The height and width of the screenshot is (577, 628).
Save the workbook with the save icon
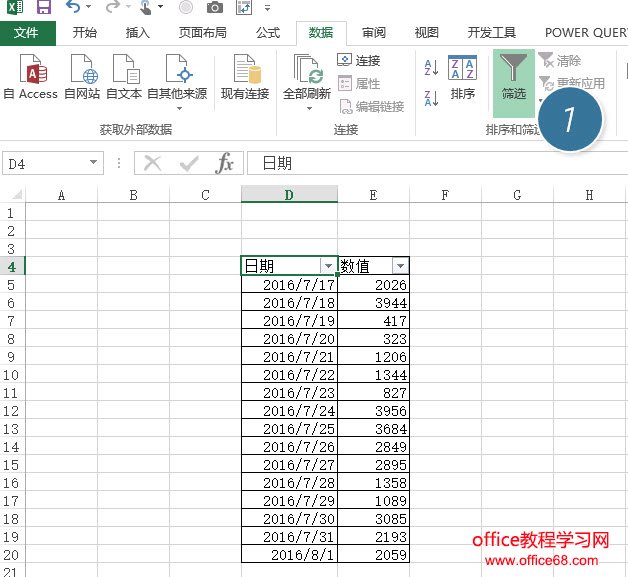point(44,7)
